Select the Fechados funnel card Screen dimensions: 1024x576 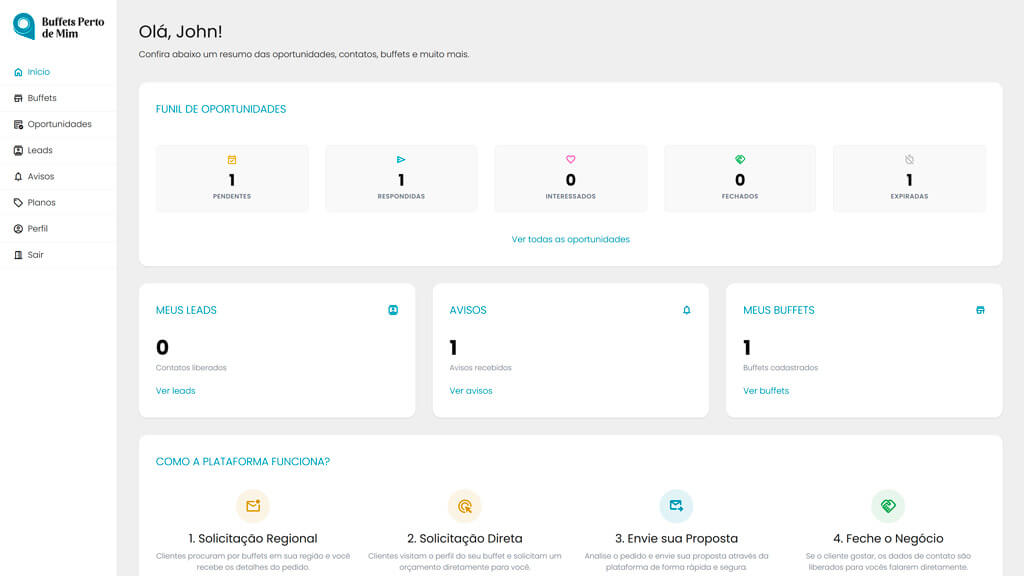[x=740, y=178]
